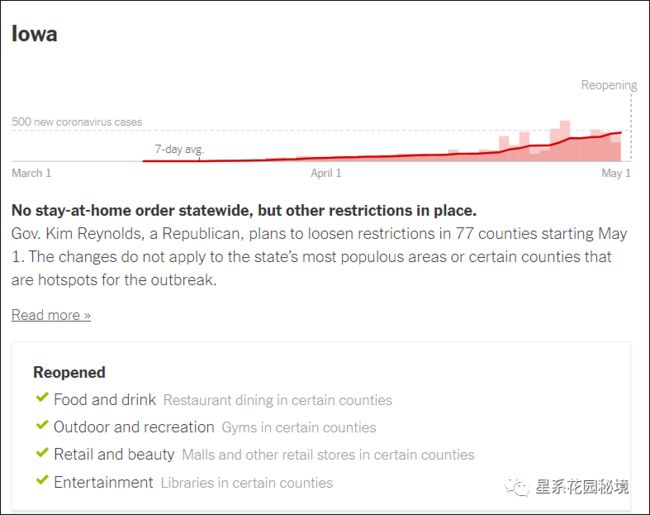Click the May 1 axis label
The width and height of the screenshot is (650, 515).
click(x=616, y=173)
